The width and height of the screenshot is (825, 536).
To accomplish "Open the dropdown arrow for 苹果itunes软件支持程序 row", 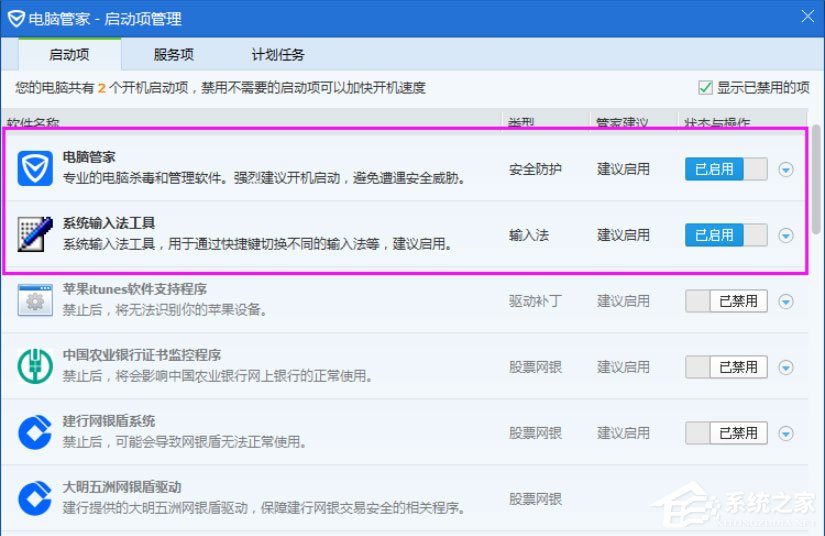I will (x=786, y=301).
